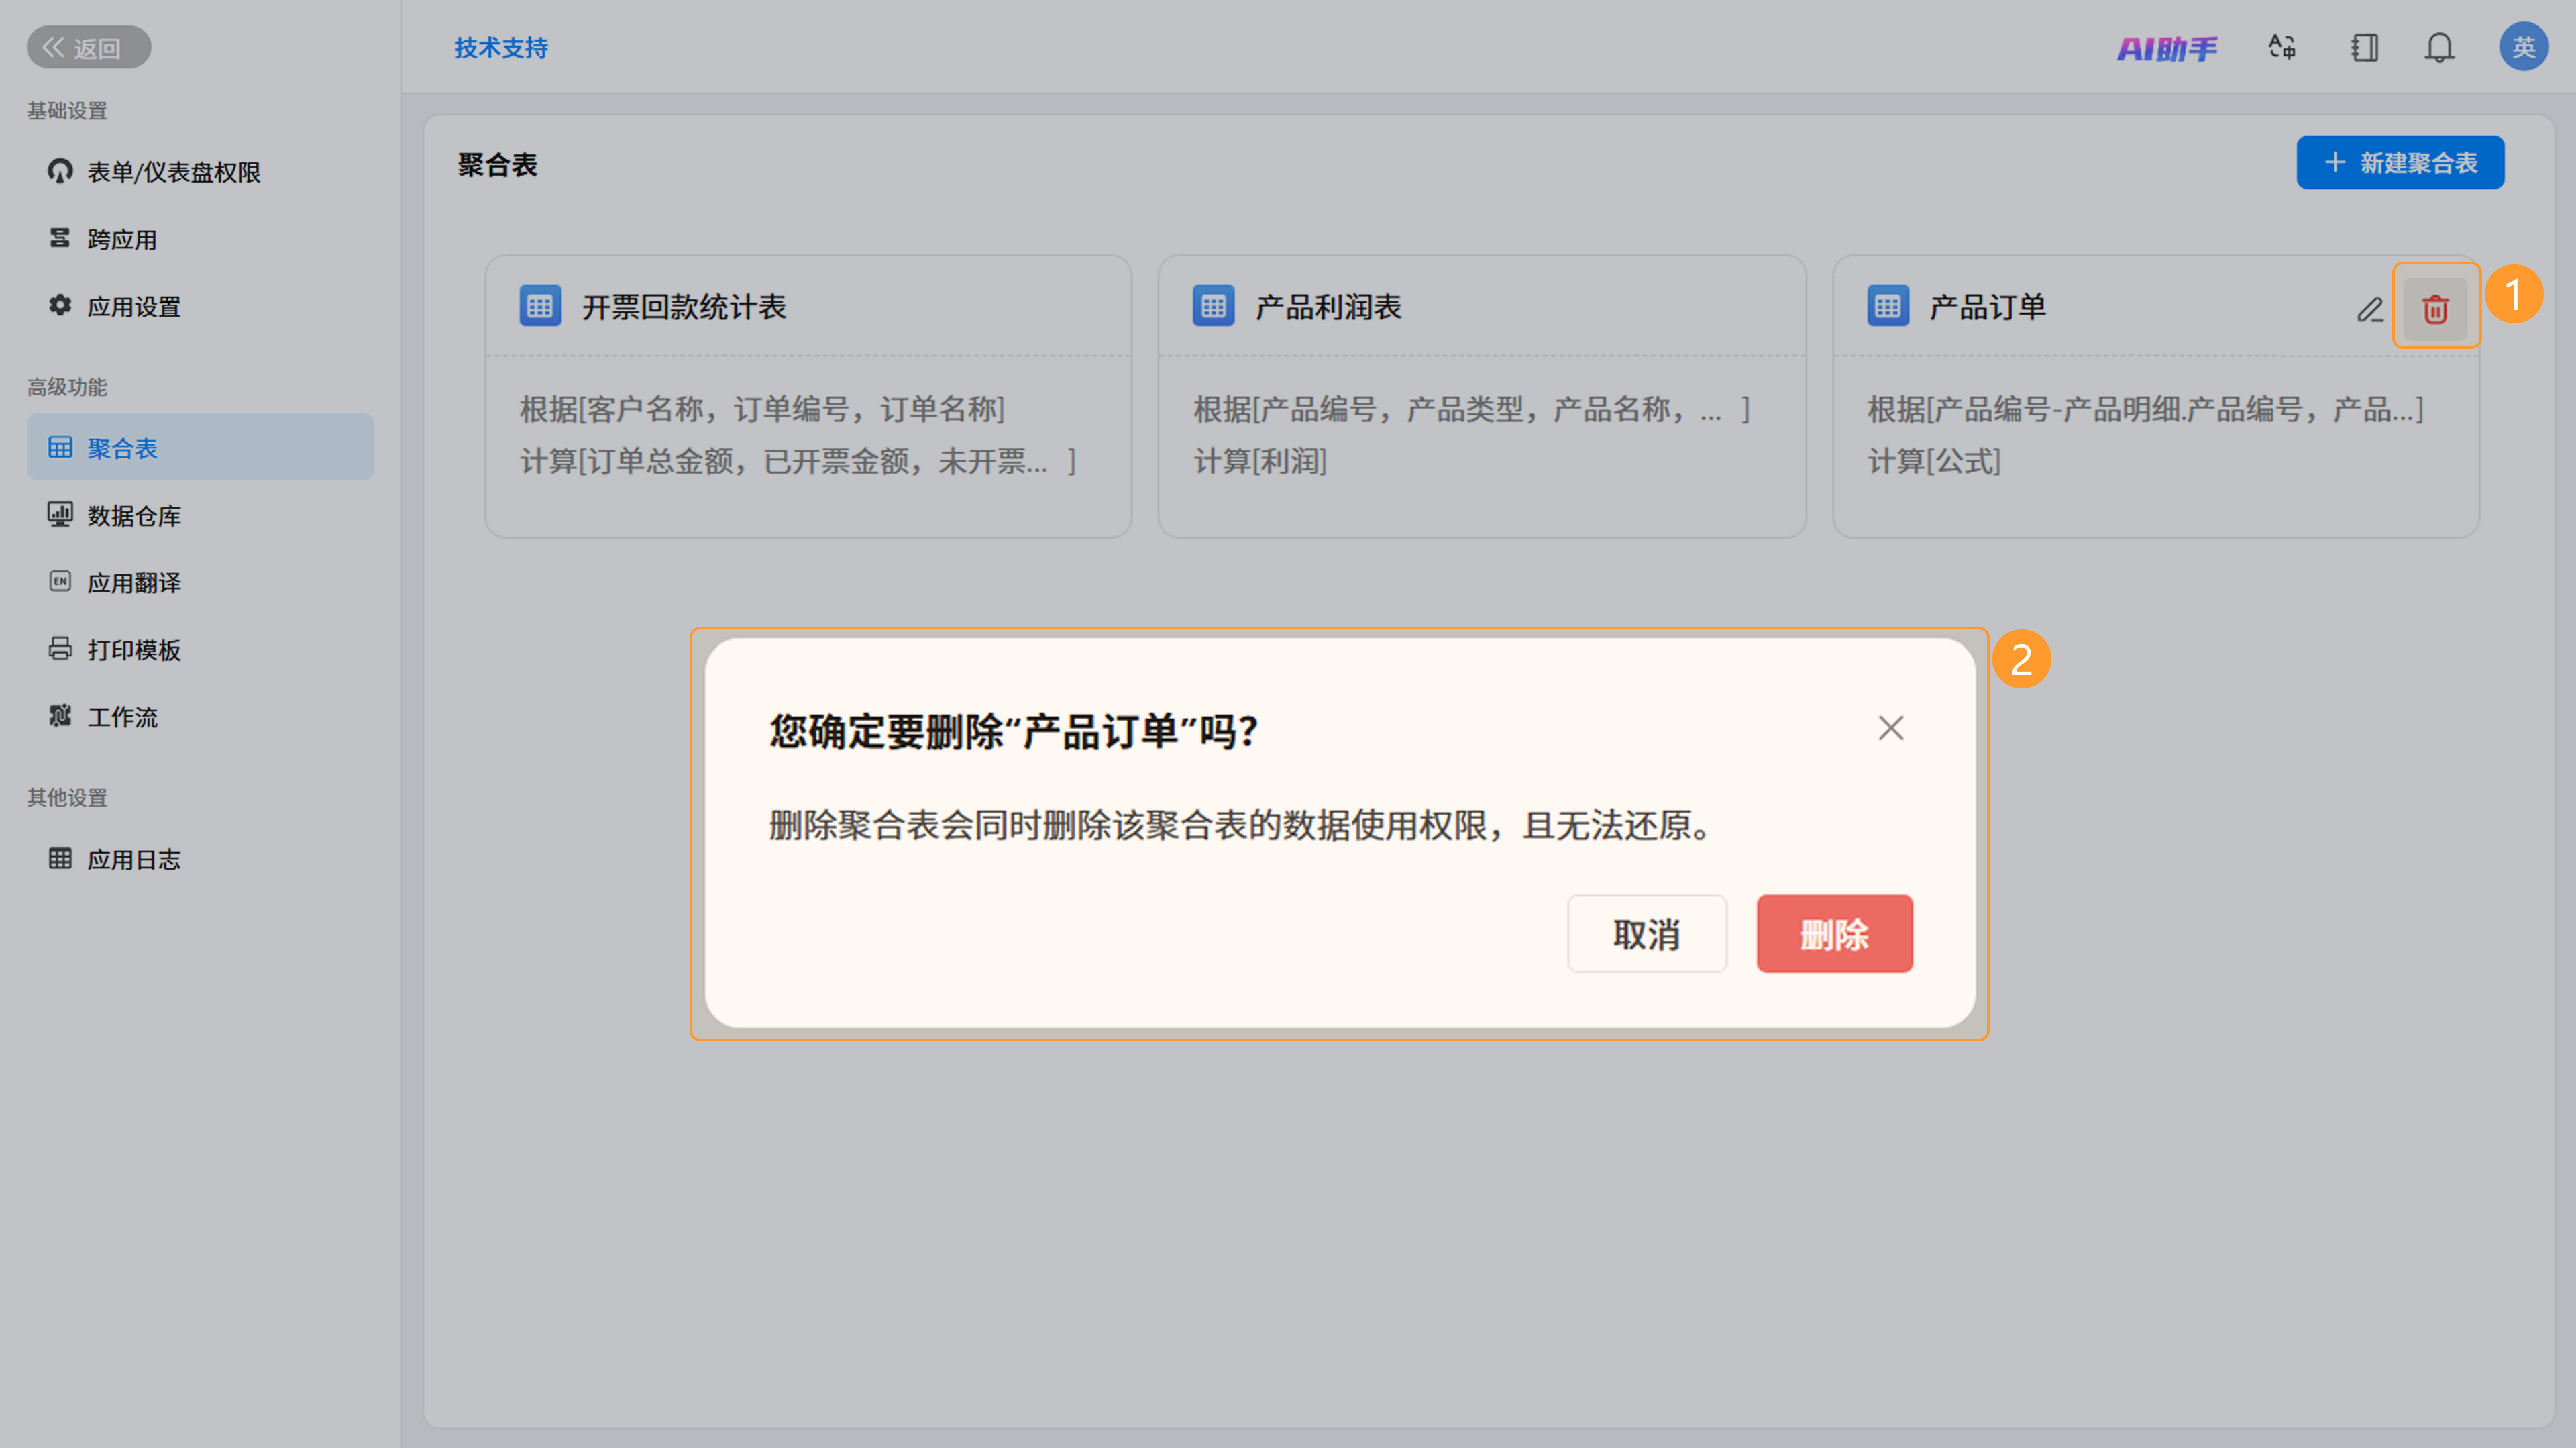This screenshot has height=1448, width=2576.
Task: Open the notebook icon in header
Action: coord(2364,47)
